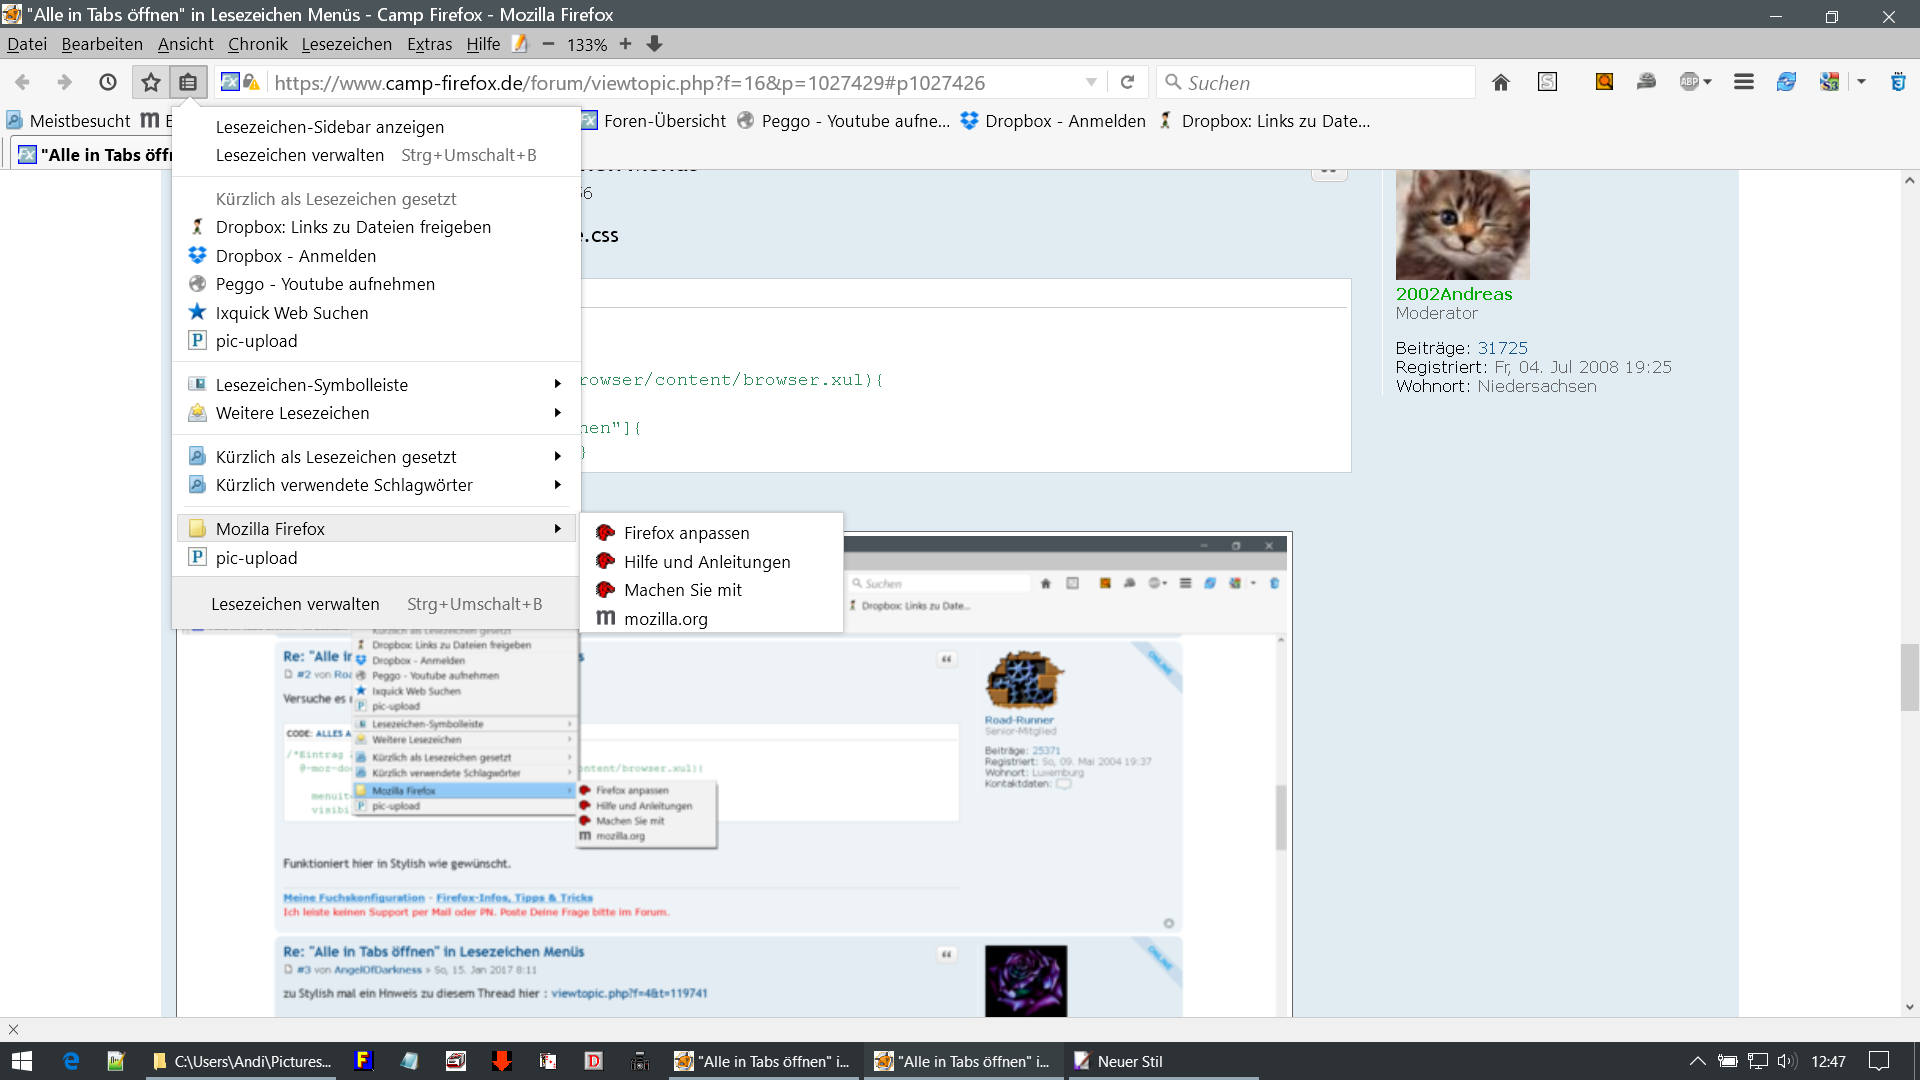Click in the Suchen search field

coord(1320,83)
